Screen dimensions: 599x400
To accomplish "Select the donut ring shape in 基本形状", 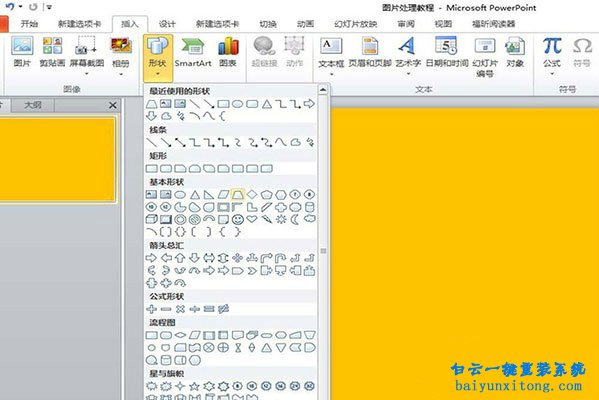I will coord(180,219).
